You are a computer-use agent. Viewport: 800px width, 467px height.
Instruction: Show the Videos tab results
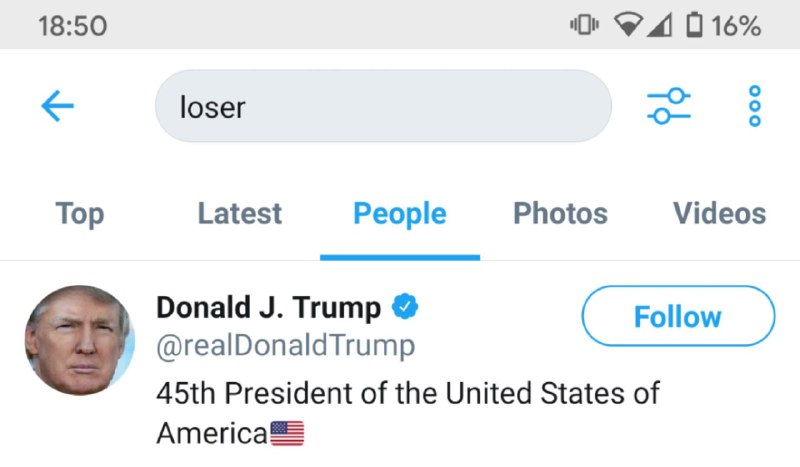[x=719, y=213]
